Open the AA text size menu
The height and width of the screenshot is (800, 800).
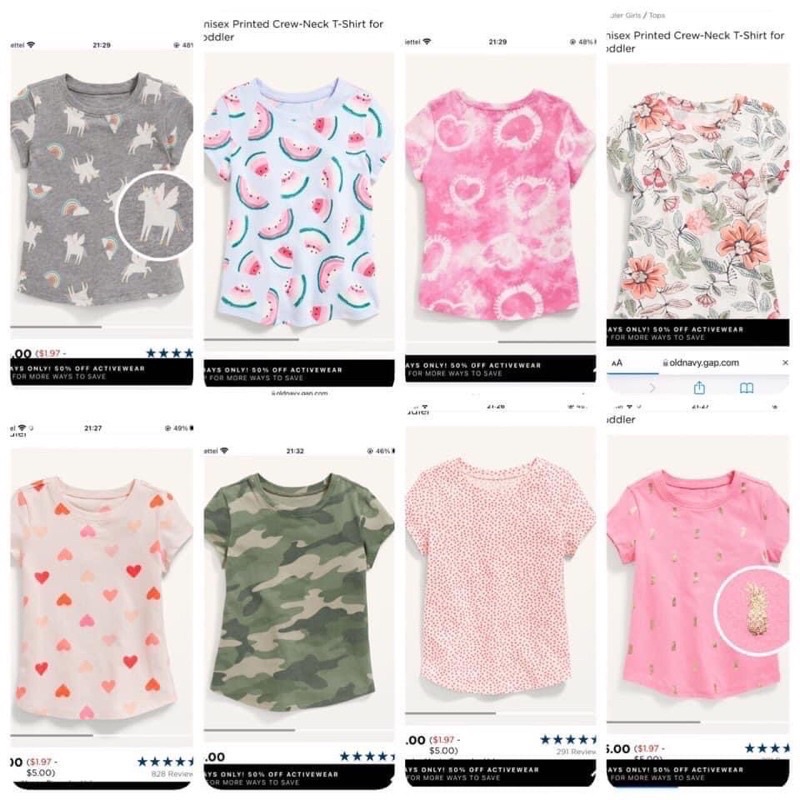(x=617, y=363)
